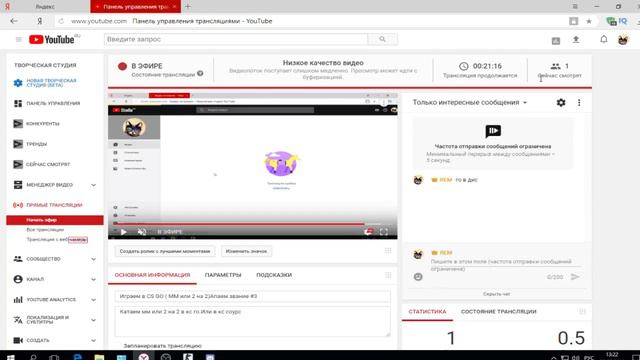Open the chat three-dot options menu
Screen dimensions: 640x360
(579, 102)
